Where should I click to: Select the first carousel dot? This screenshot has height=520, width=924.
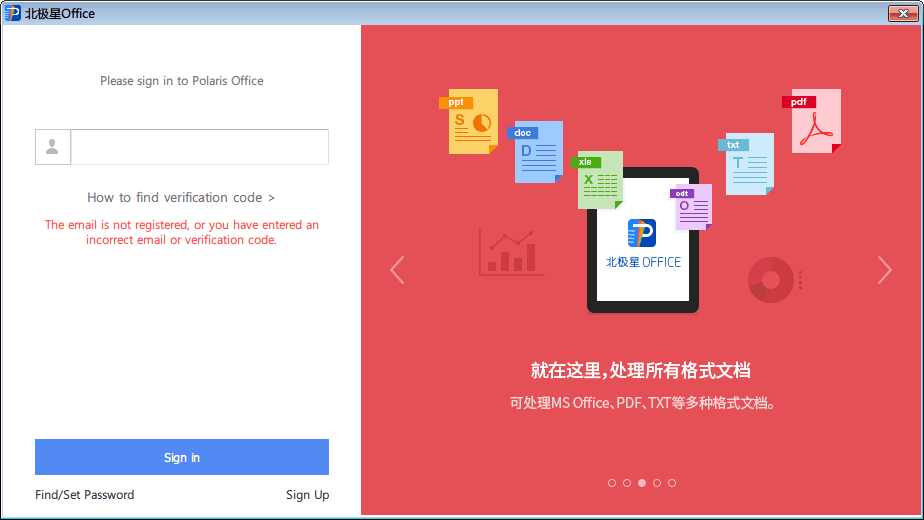[612, 483]
